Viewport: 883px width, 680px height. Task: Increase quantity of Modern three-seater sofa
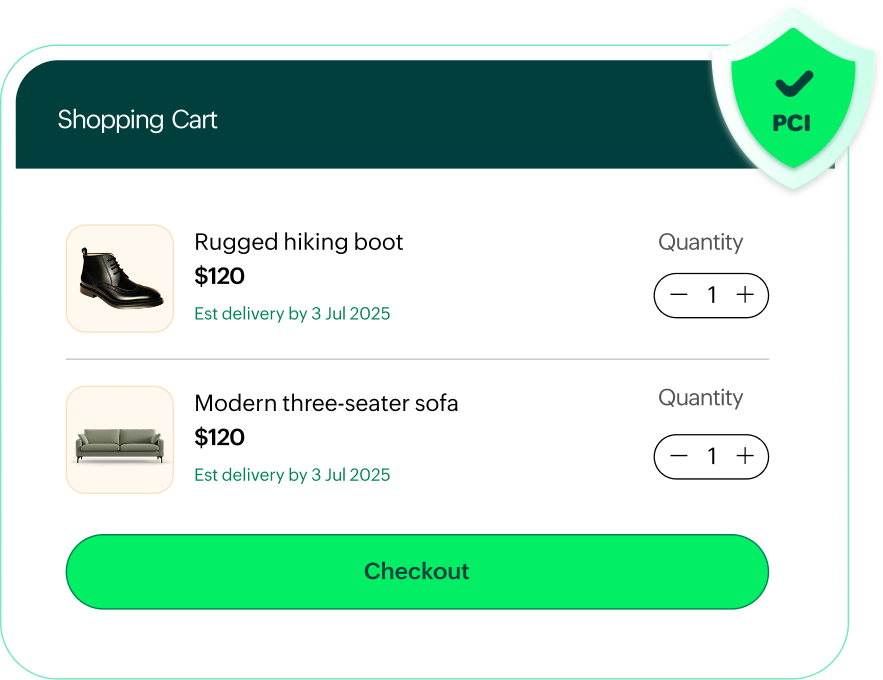pyautogui.click(x=744, y=456)
